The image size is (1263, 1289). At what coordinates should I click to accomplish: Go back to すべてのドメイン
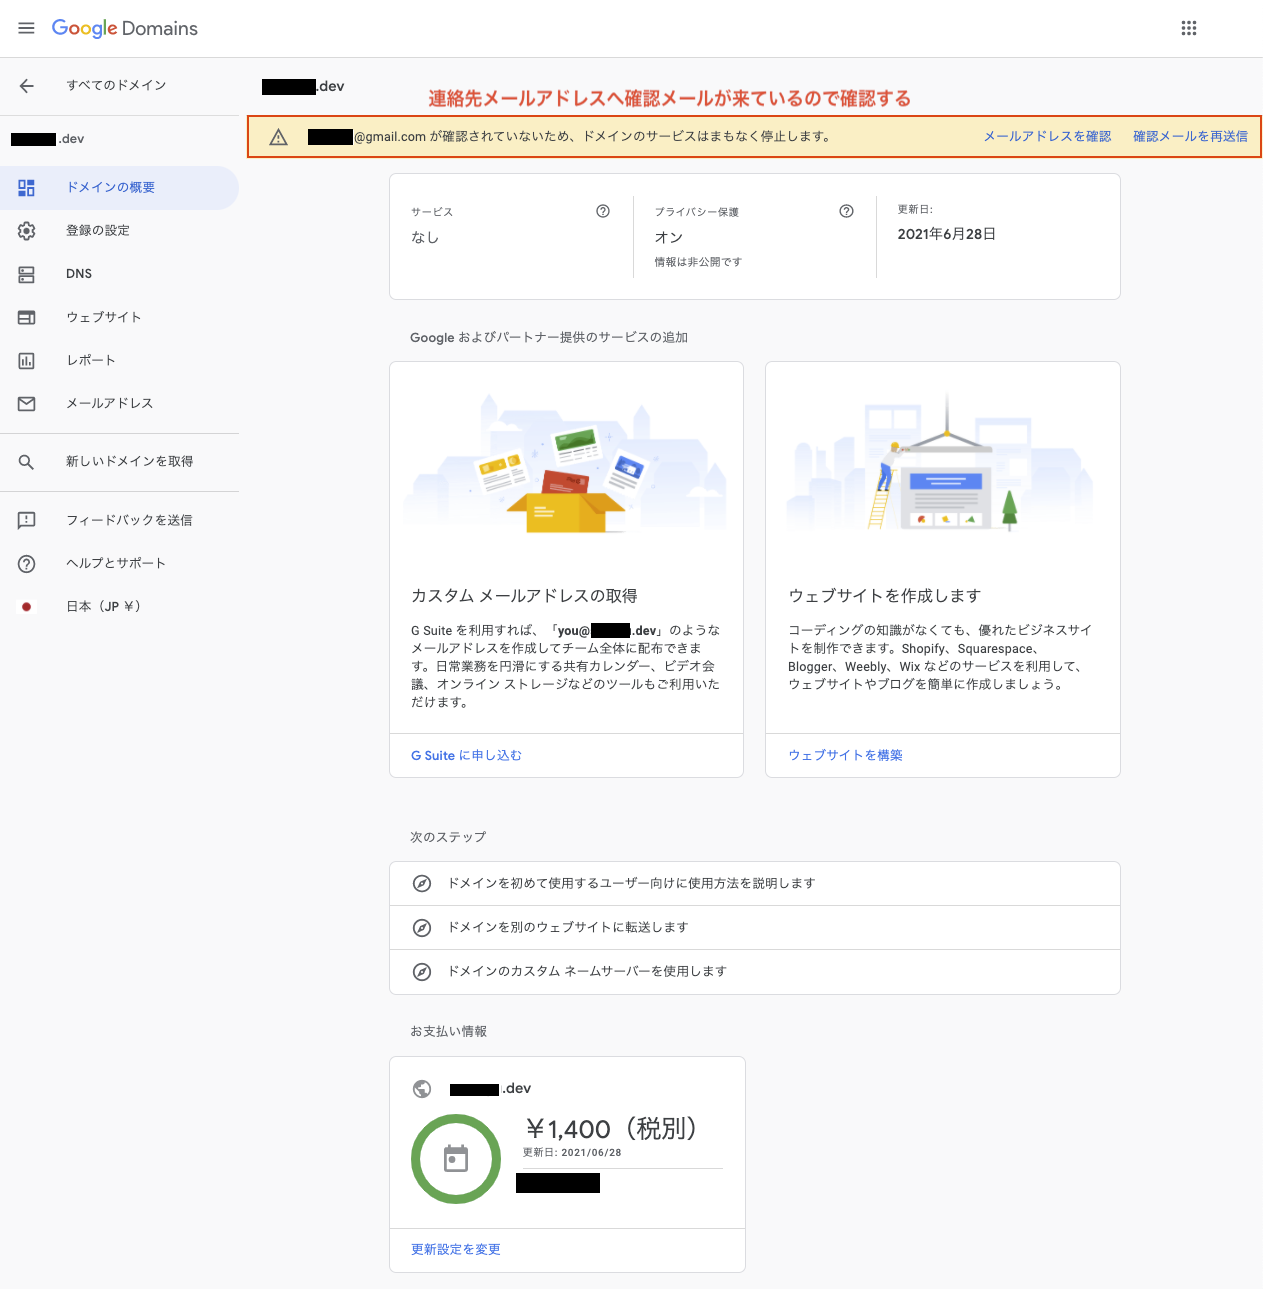(116, 86)
